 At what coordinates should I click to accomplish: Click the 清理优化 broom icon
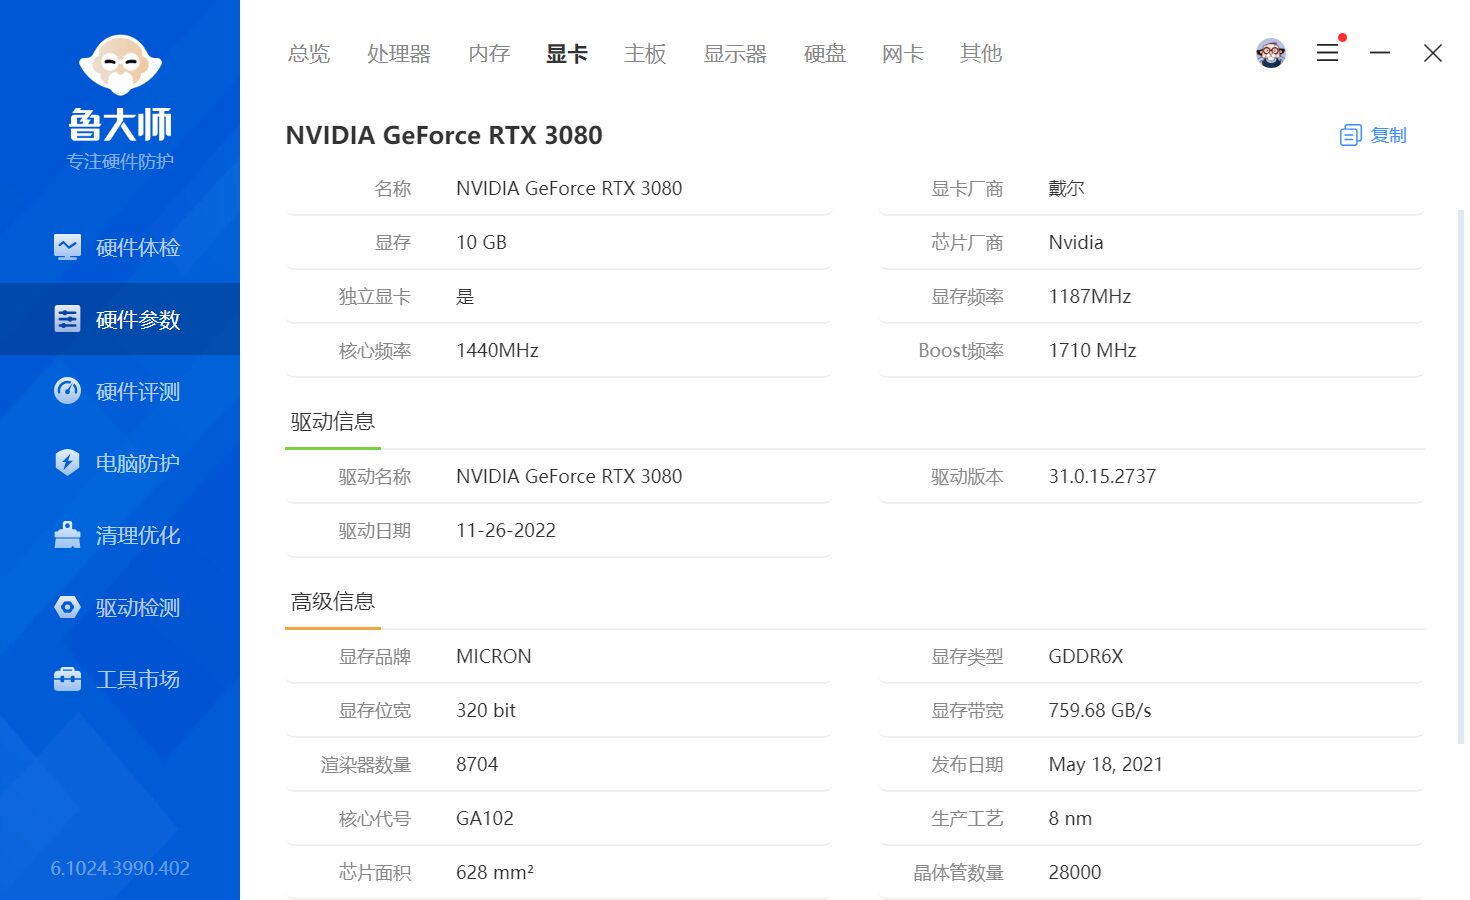67,535
